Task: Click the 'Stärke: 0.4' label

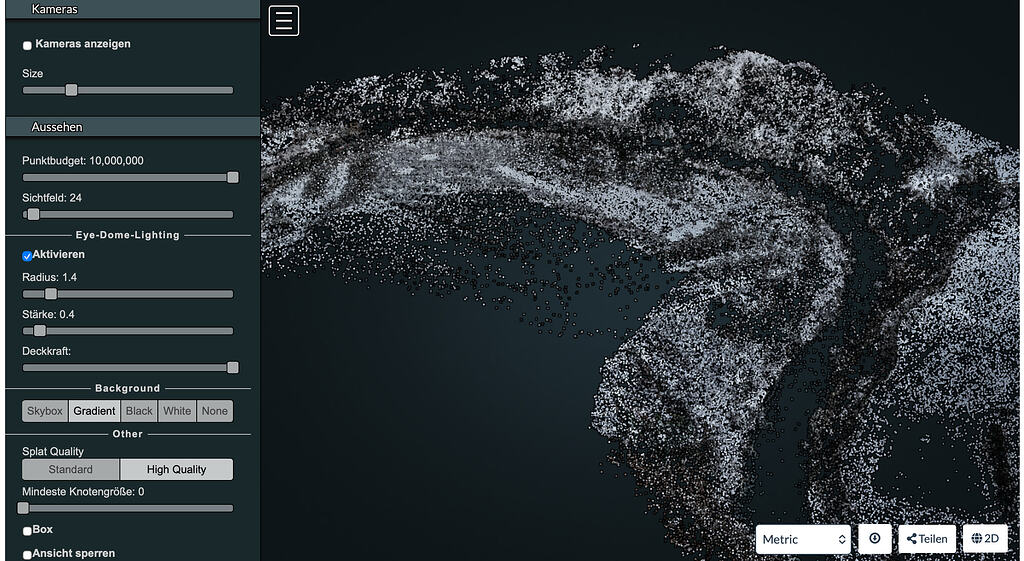Action: [x=48, y=315]
